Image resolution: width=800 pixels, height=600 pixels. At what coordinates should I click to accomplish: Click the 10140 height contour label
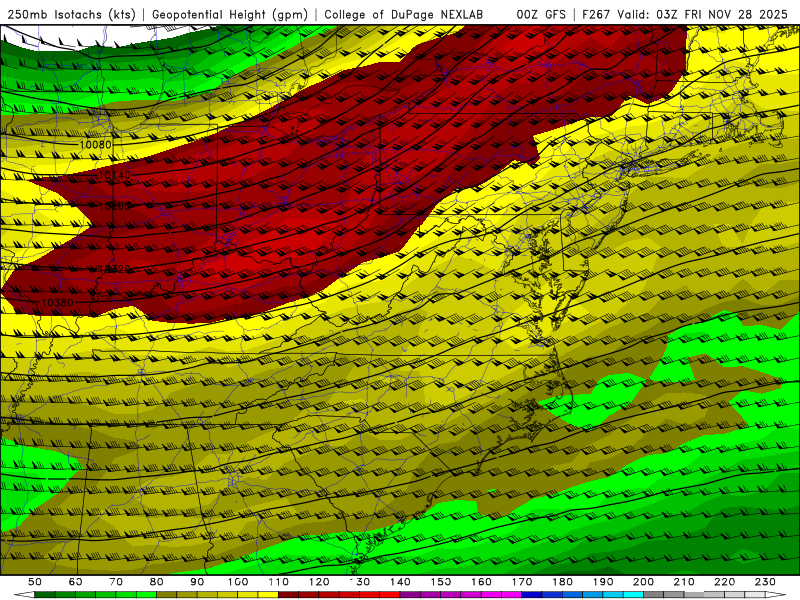[114, 175]
